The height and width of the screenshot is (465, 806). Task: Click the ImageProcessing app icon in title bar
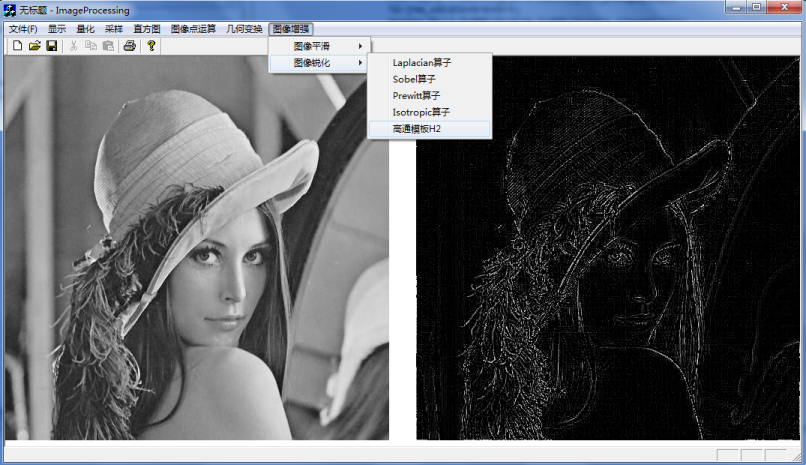tap(9, 10)
